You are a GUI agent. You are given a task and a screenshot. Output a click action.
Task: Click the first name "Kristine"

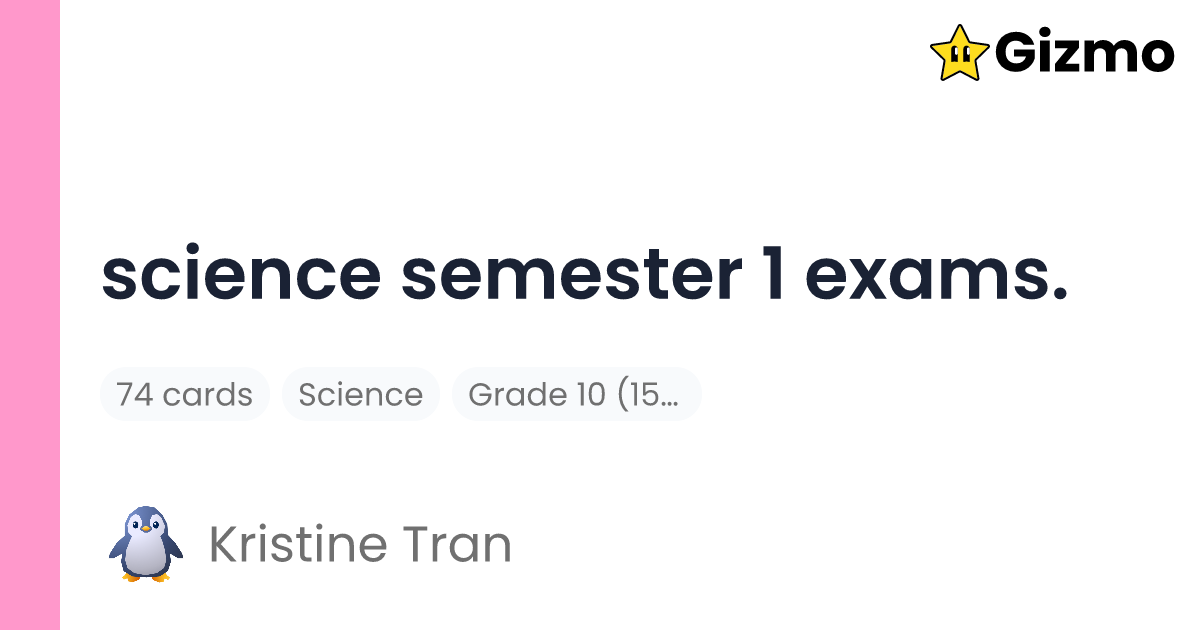[x=298, y=545]
